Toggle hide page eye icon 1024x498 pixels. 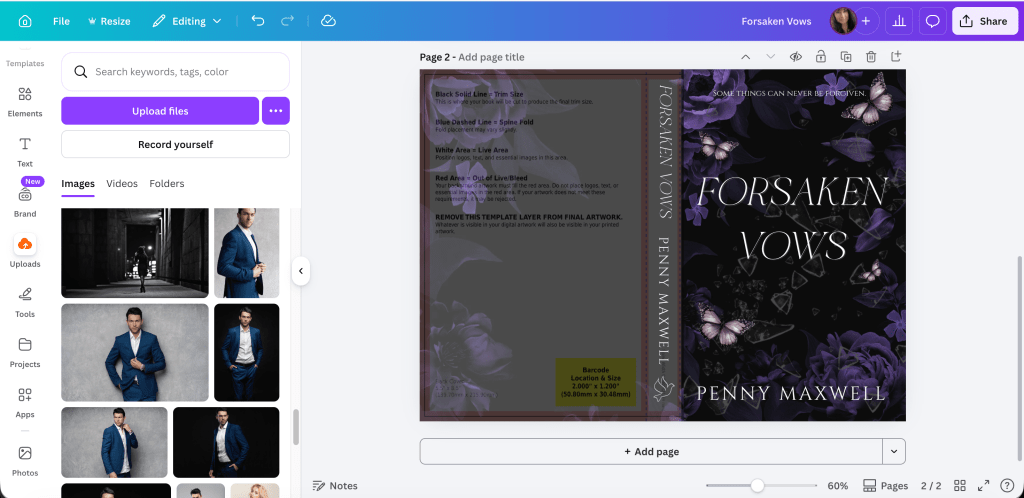click(x=795, y=57)
